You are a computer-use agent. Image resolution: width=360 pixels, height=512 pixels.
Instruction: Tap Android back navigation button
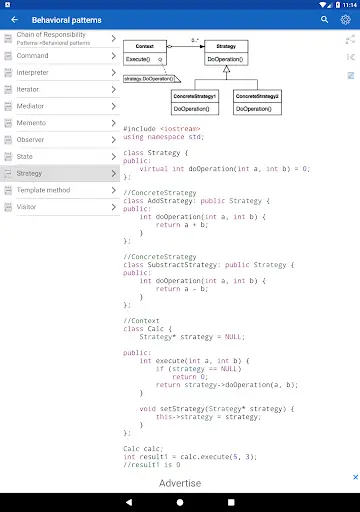[129, 502]
